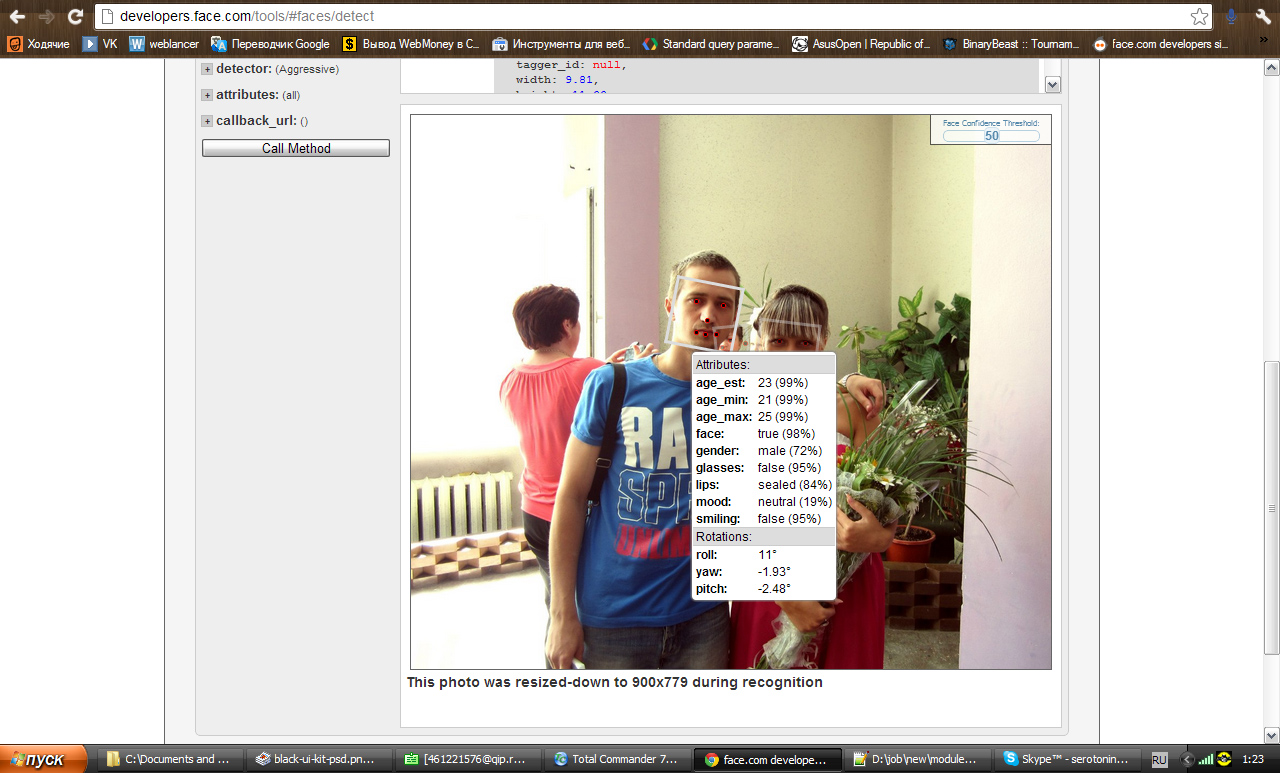Click the roll 11° value
This screenshot has width=1280, height=773.
[767, 555]
